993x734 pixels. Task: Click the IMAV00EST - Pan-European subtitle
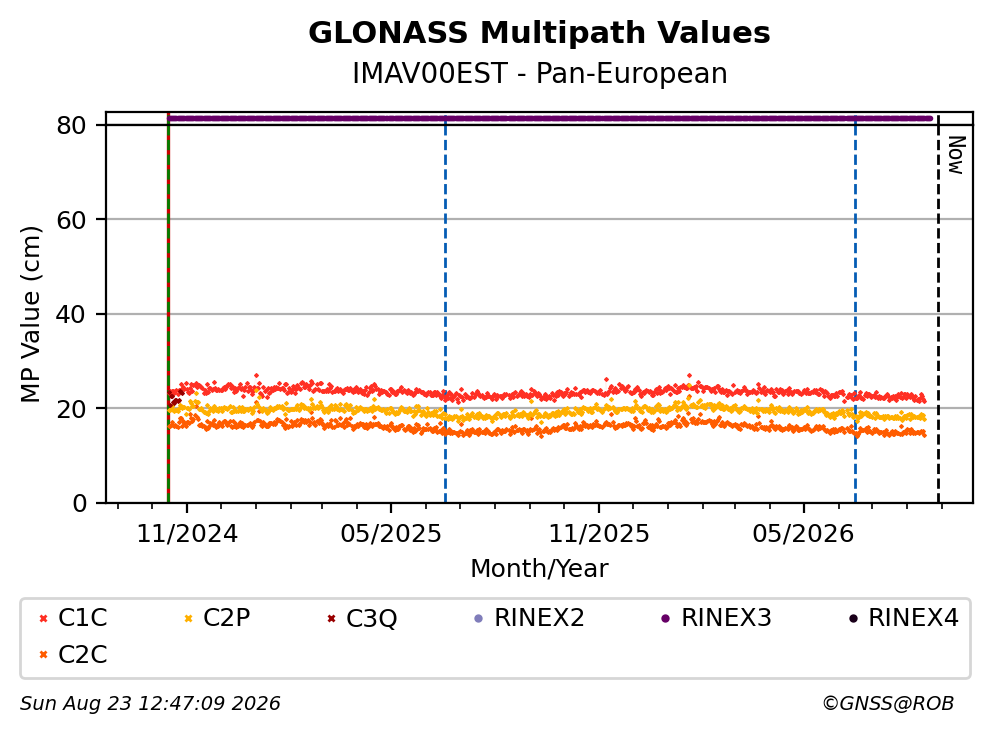[540, 73]
